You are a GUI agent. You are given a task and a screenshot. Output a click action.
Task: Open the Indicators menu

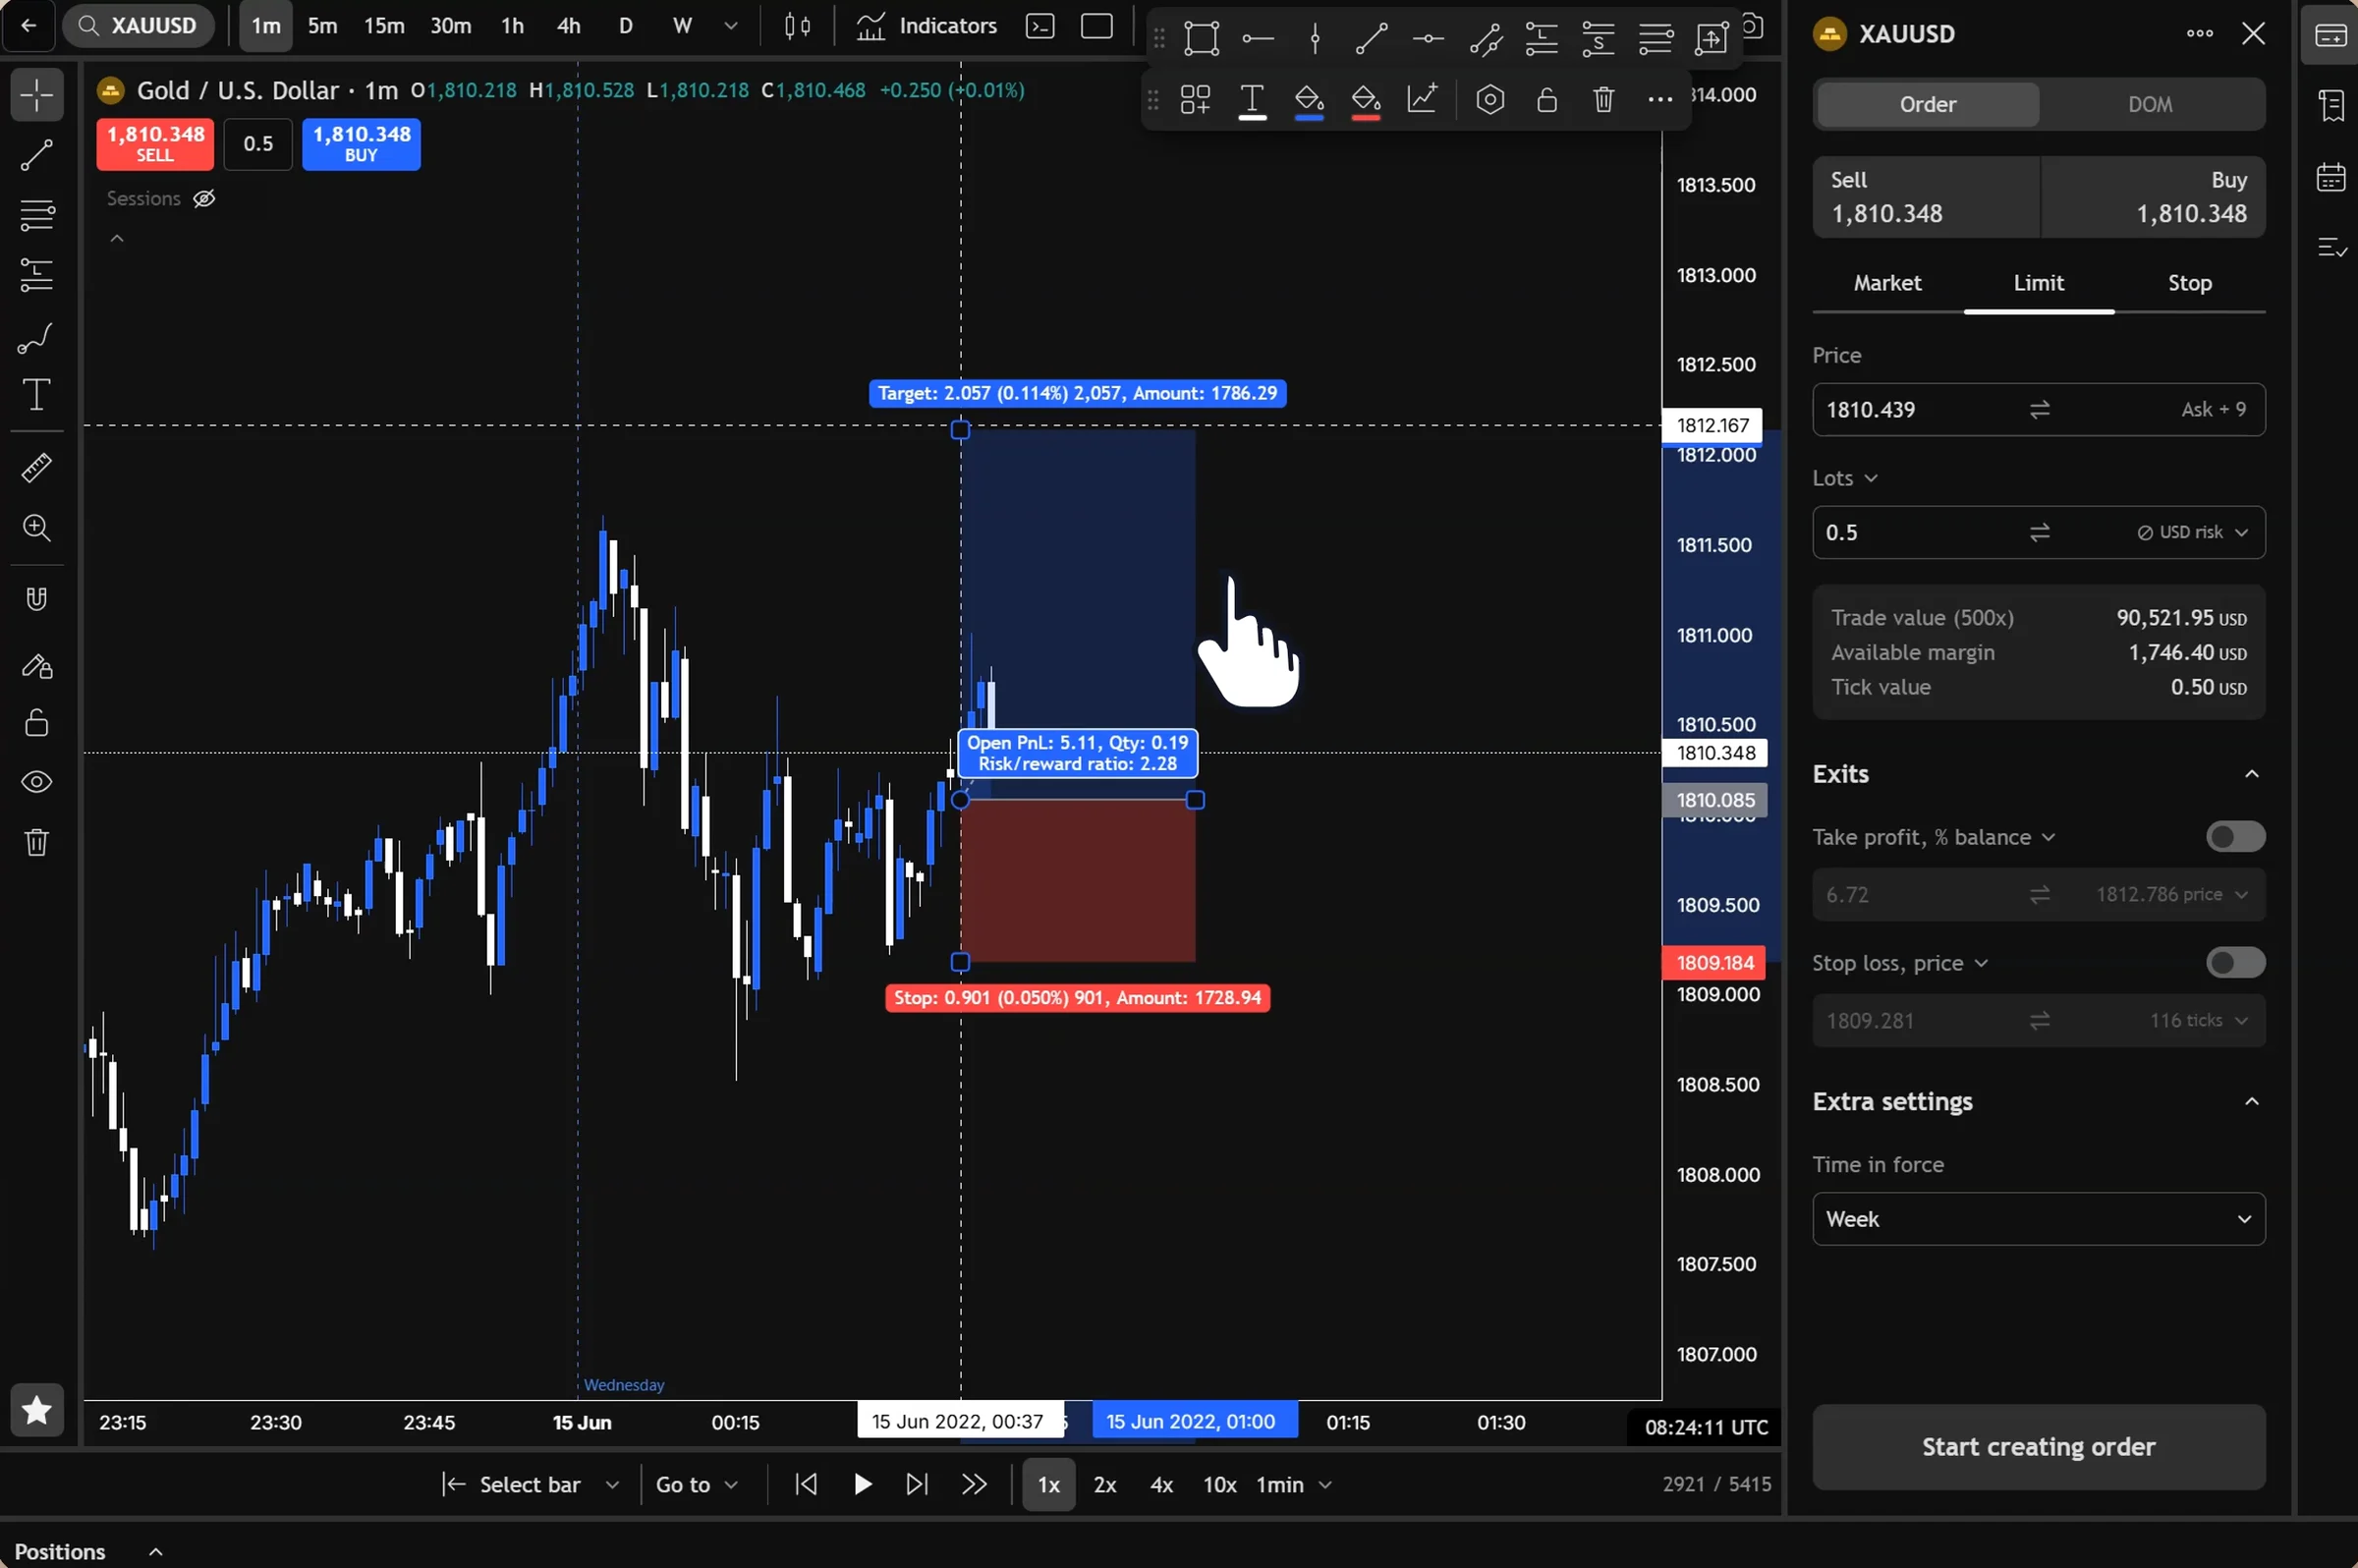[x=928, y=26]
